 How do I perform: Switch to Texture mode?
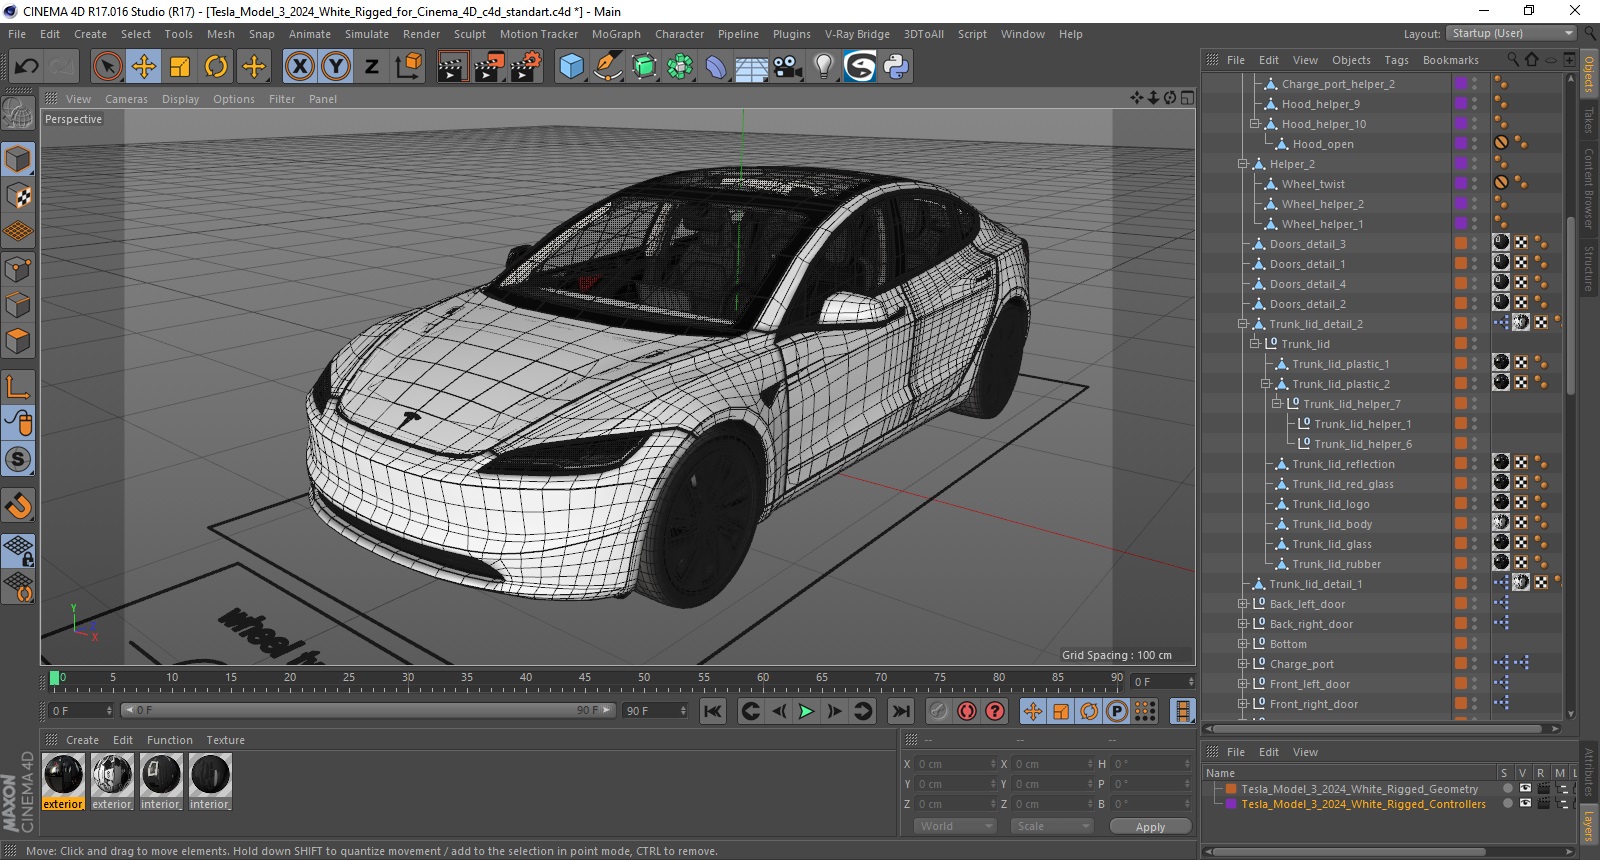(x=18, y=196)
